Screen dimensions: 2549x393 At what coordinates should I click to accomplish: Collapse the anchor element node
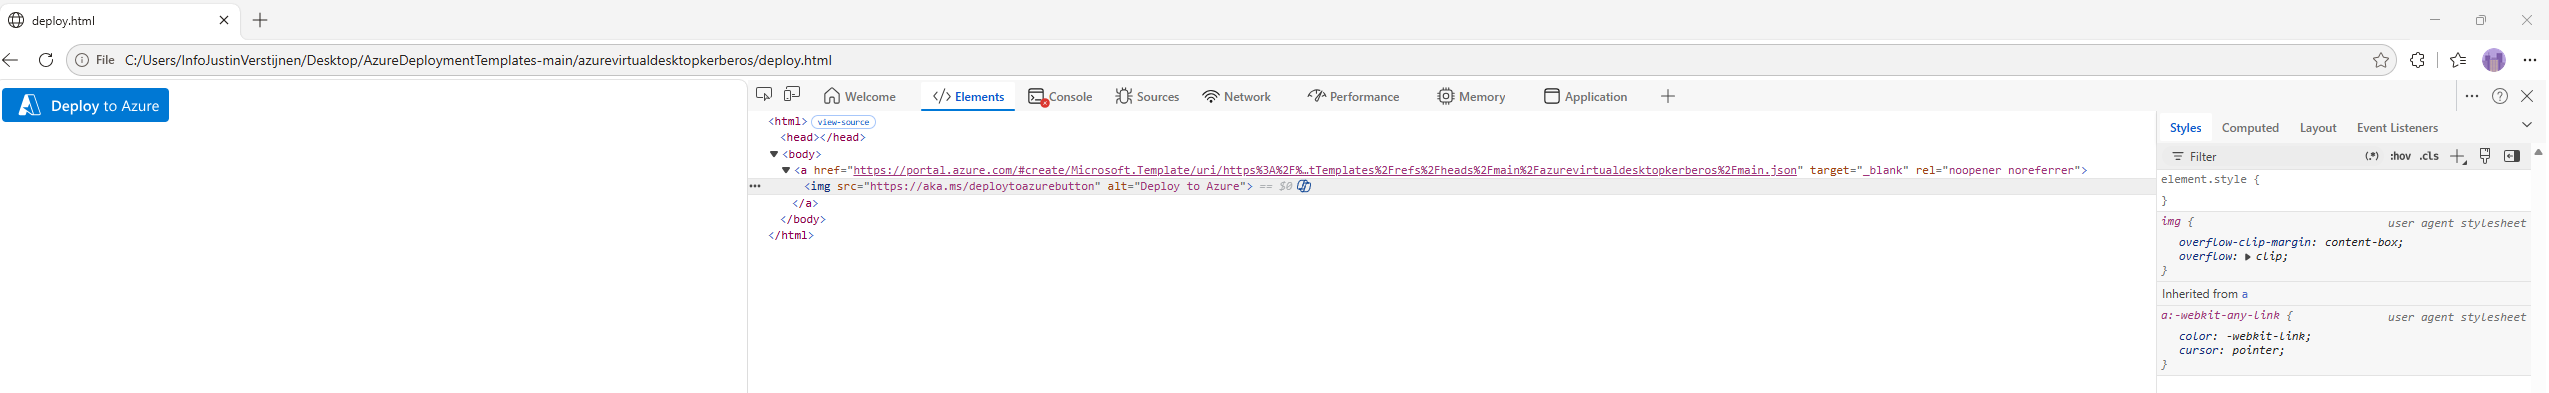click(x=786, y=170)
